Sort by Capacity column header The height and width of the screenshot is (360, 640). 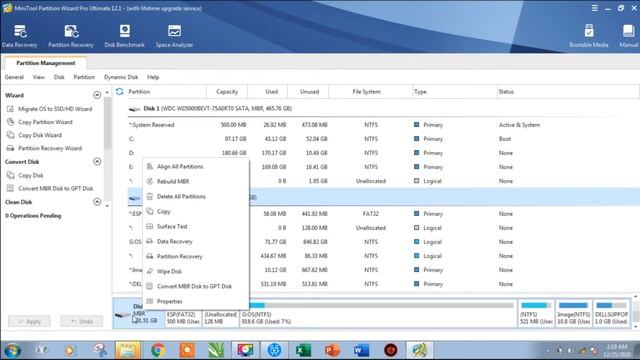[227, 91]
